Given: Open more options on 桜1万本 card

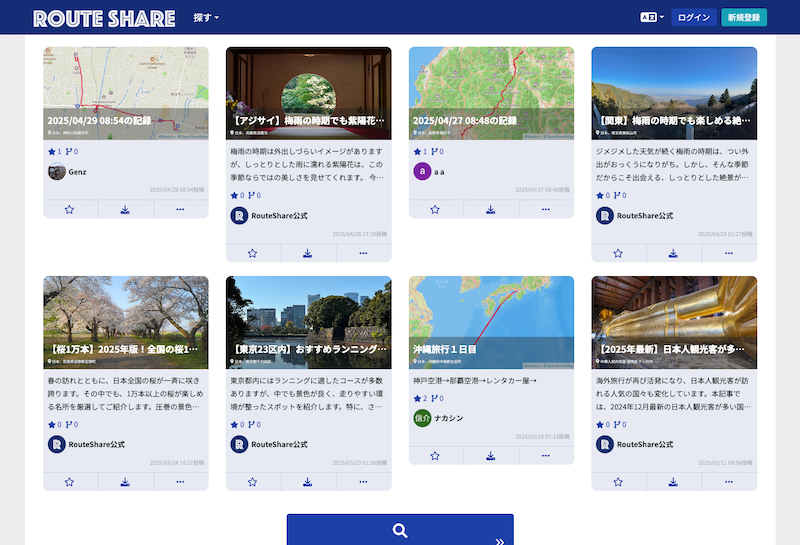Looking at the screenshot, I should coord(181,482).
